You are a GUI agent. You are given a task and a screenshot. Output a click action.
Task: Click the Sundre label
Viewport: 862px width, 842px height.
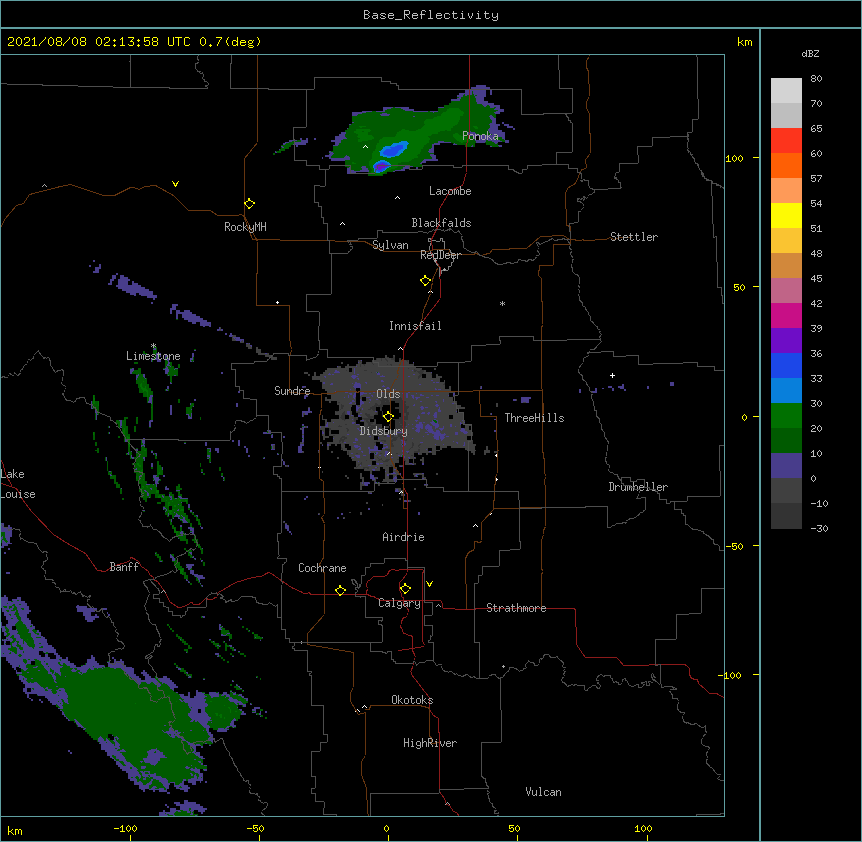pyautogui.click(x=292, y=391)
